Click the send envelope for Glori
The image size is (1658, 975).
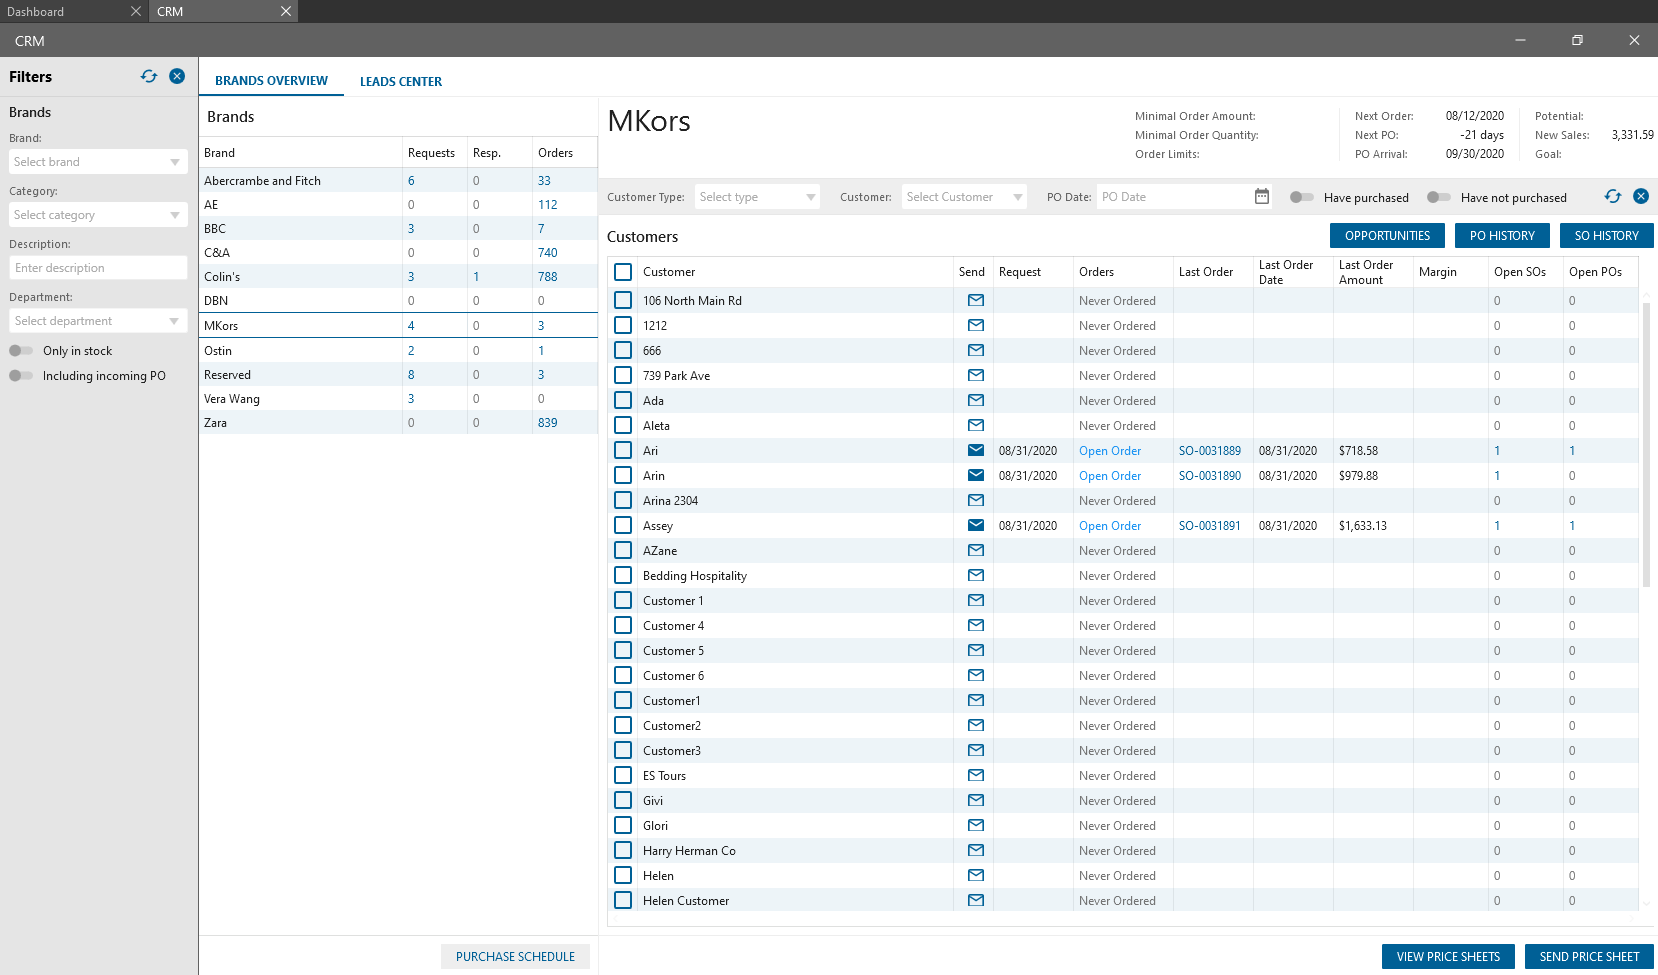(976, 825)
